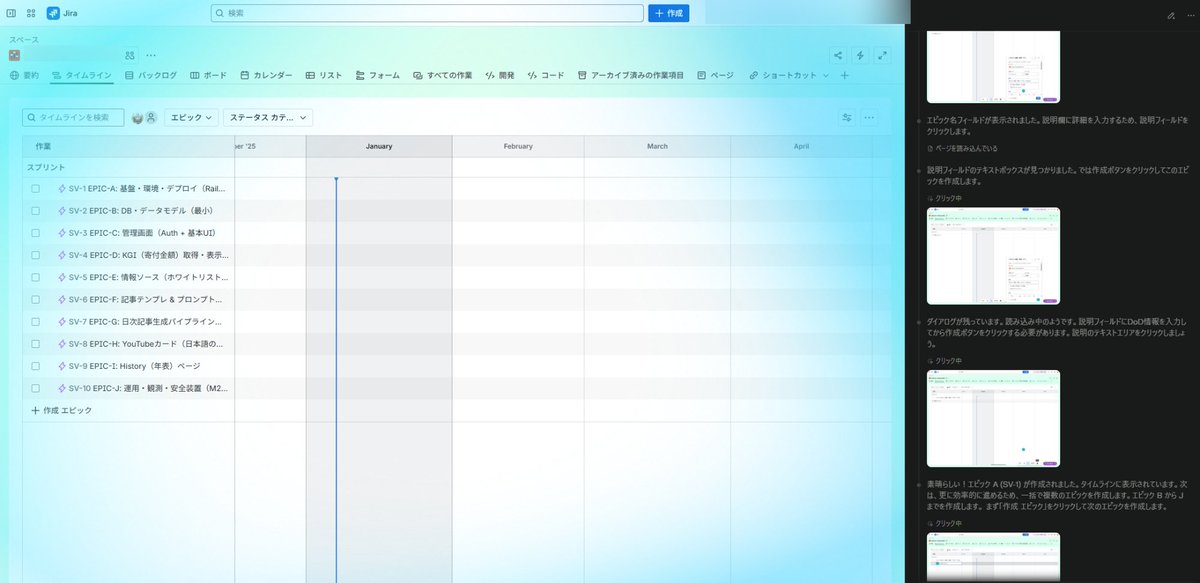The height and width of the screenshot is (583, 1200).
Task: Click the March month header
Action: click(x=657, y=146)
